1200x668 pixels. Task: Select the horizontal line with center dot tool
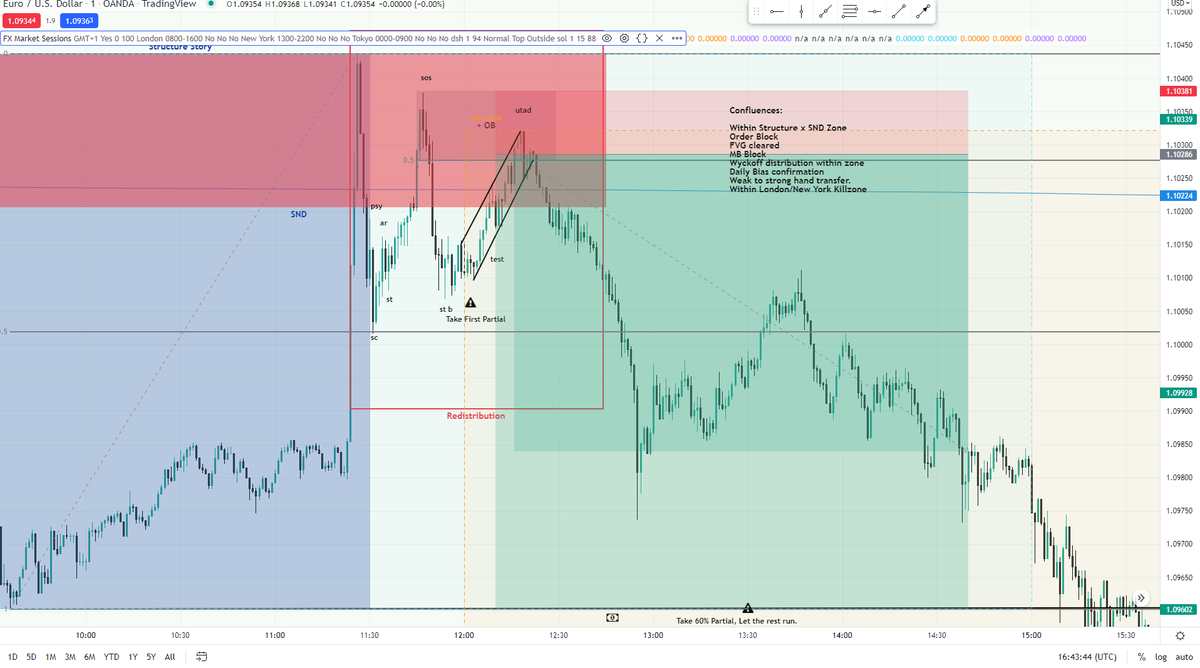(875, 12)
